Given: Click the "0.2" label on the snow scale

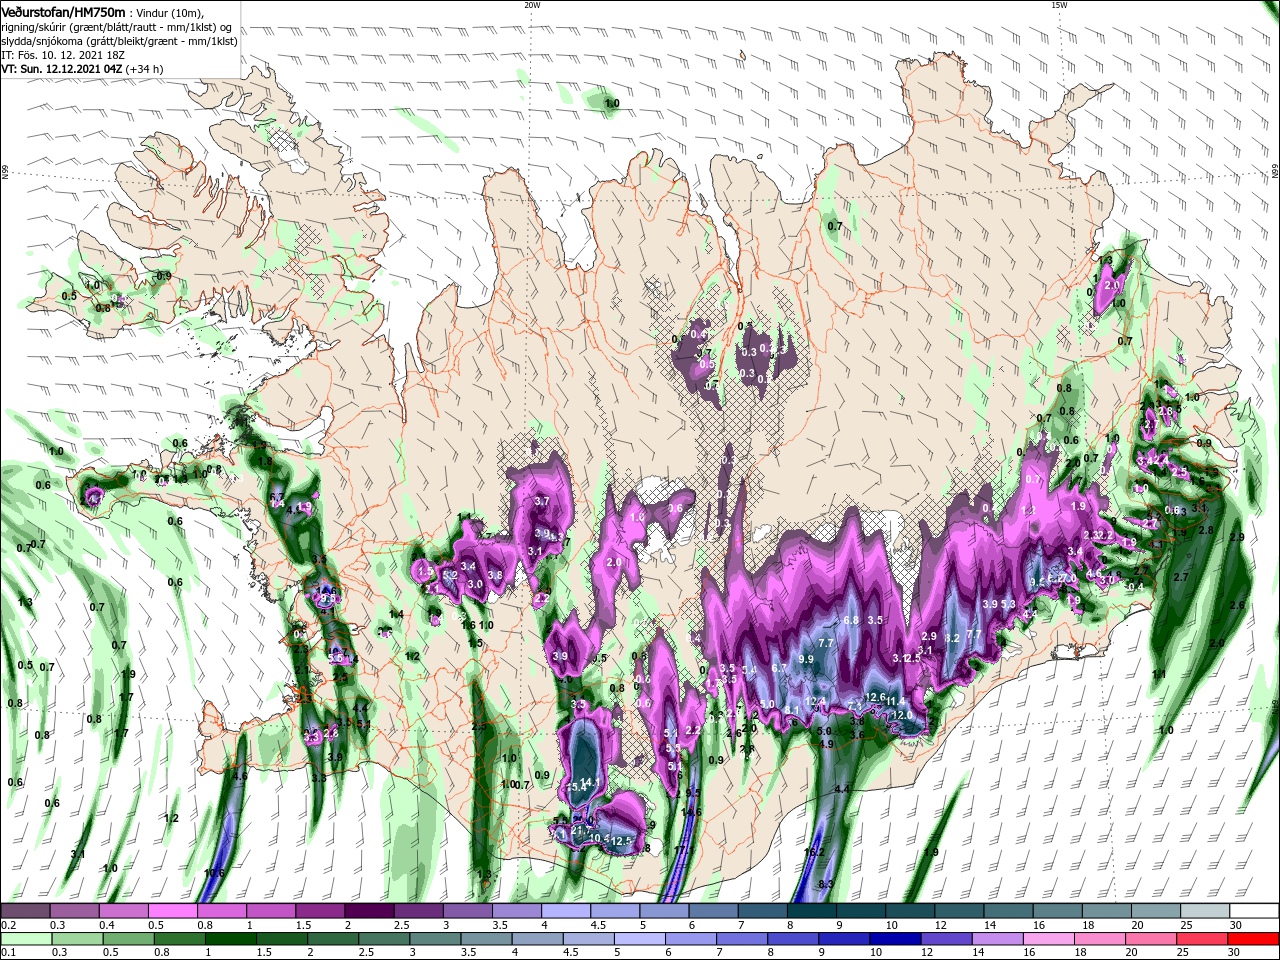Looking at the screenshot, I should [x=8, y=925].
